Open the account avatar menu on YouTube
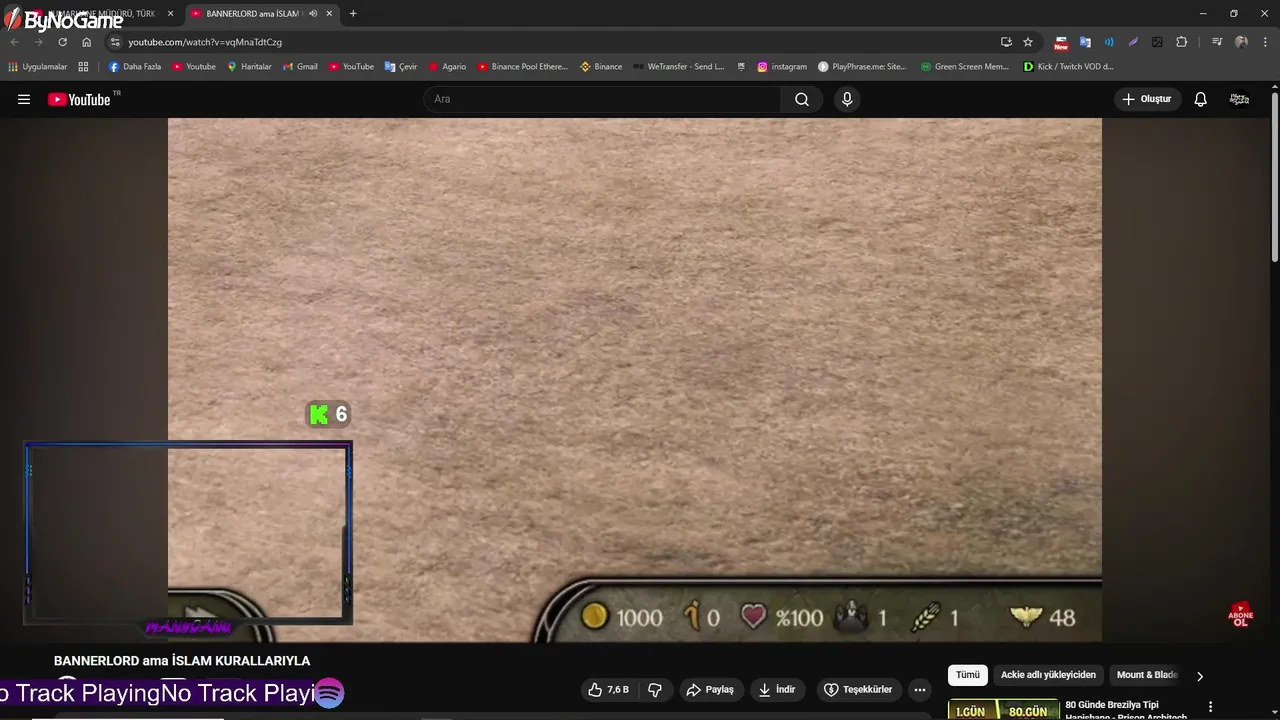The image size is (1280, 720). (1239, 99)
